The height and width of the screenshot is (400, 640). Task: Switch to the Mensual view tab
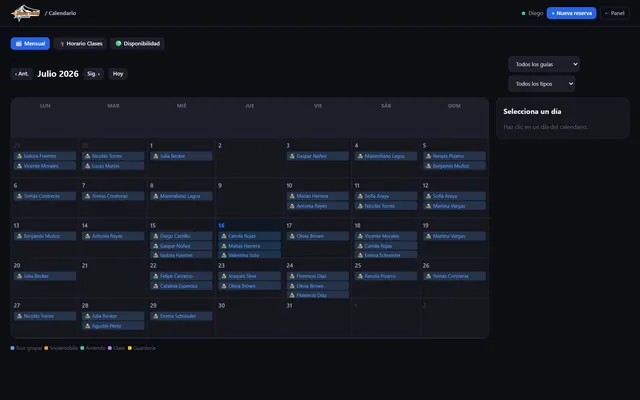[x=30, y=44]
